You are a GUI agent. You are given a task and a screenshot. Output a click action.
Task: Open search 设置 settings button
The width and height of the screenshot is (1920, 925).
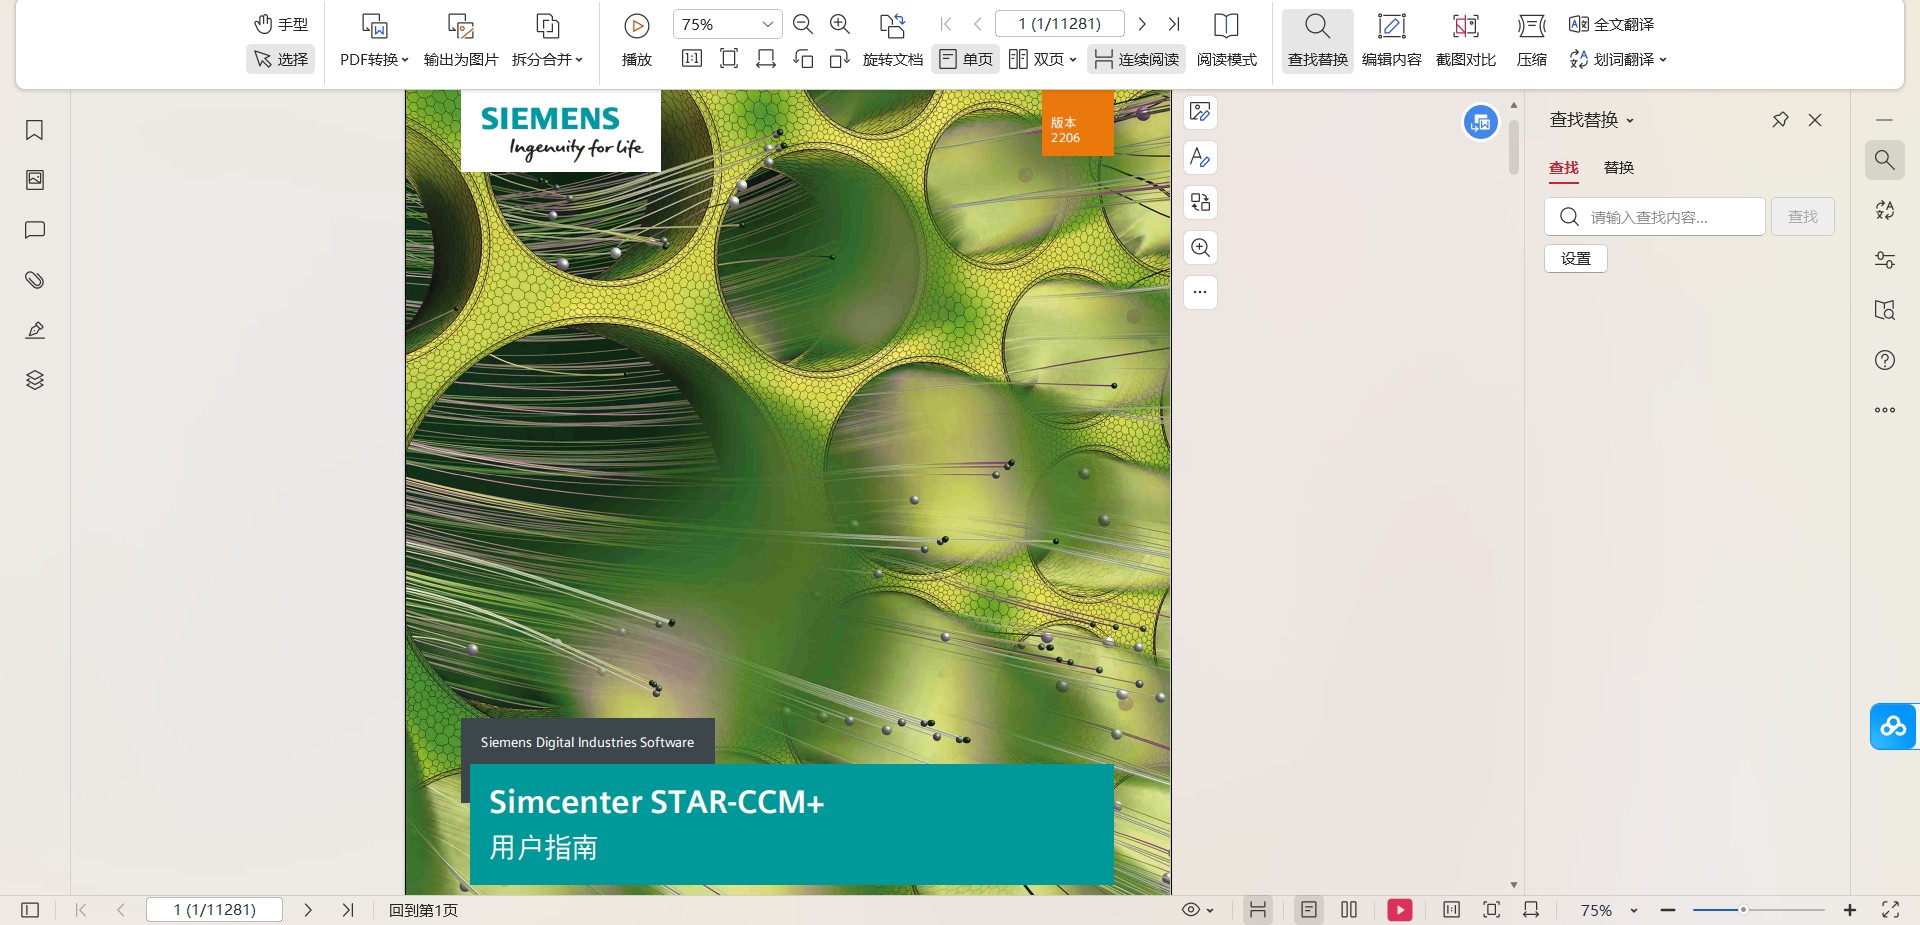[1576, 259]
